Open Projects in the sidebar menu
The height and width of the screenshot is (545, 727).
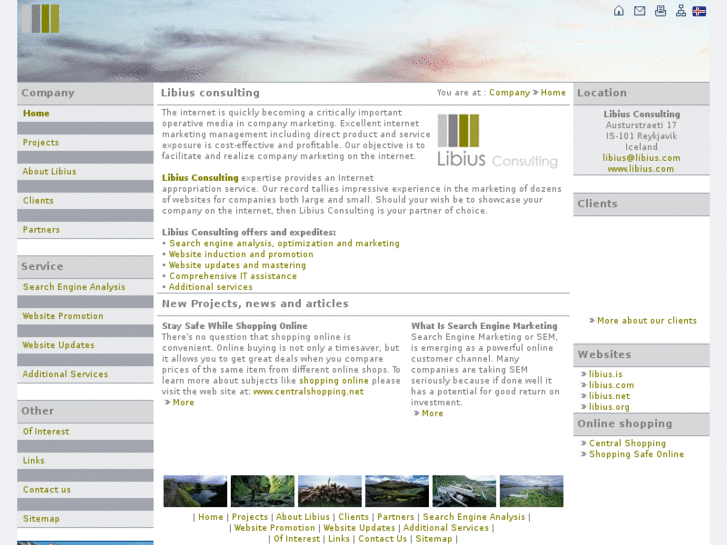(41, 142)
